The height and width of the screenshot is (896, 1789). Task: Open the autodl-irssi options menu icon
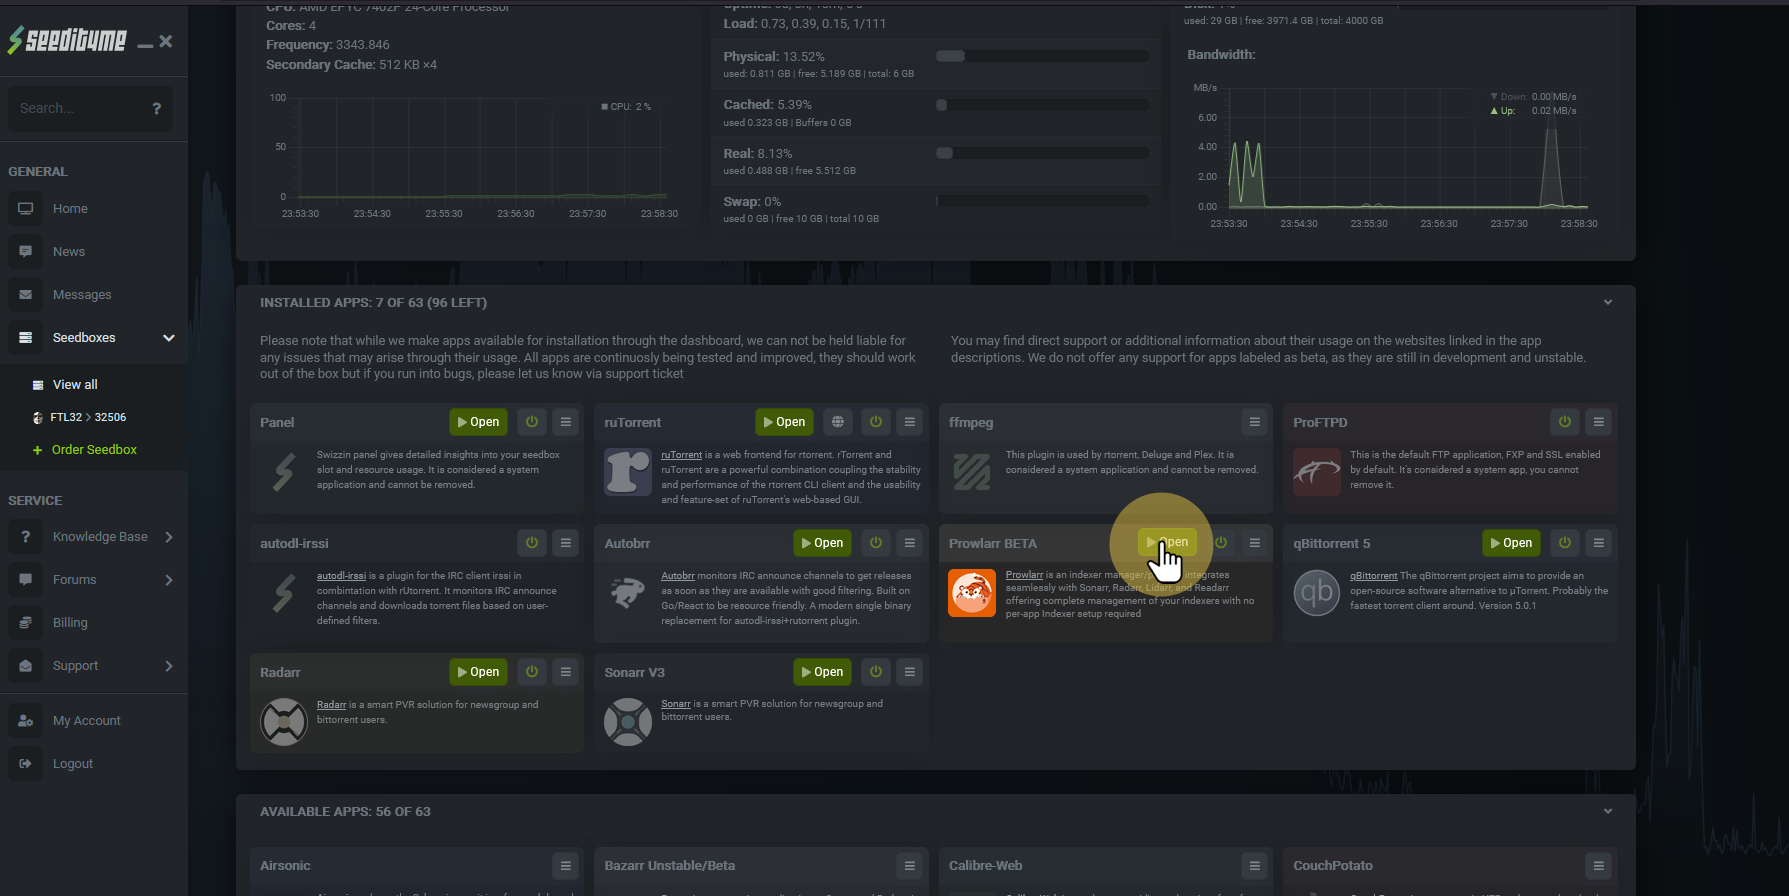click(566, 543)
